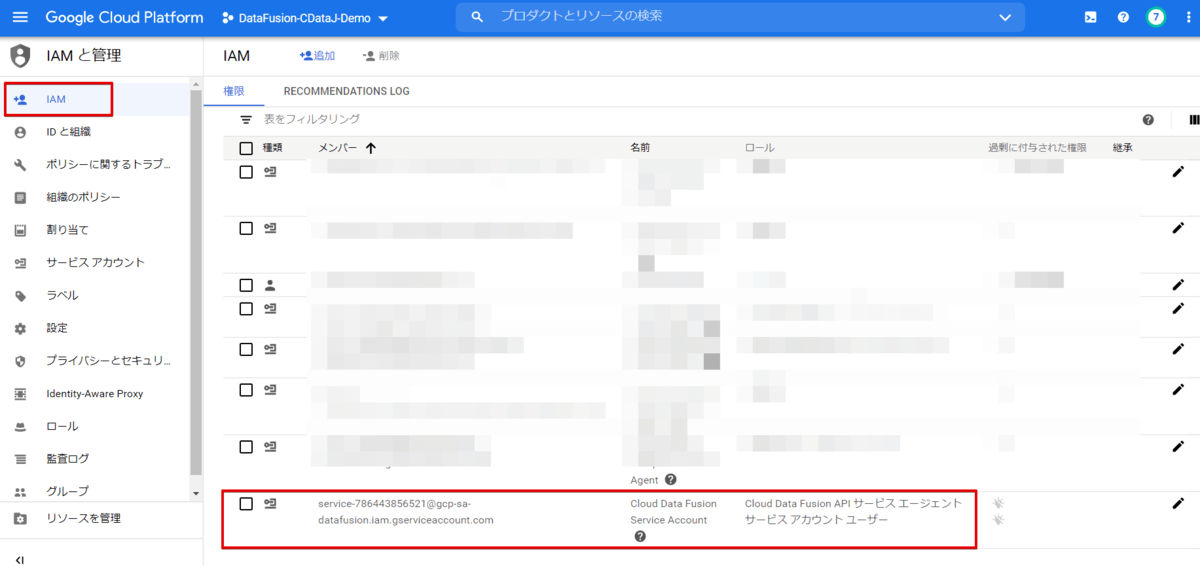Open the DataFusion-CDataJ-Demo project selector
The image size is (1200, 566).
[305, 18]
